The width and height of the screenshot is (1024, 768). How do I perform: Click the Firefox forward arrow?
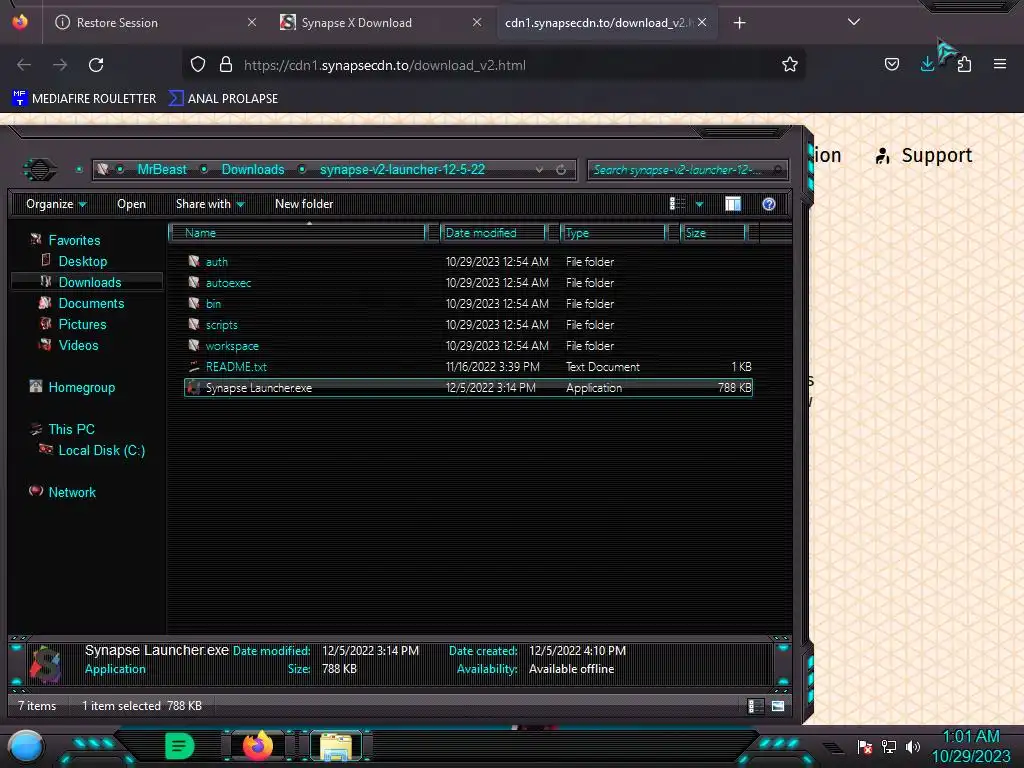[60, 65]
